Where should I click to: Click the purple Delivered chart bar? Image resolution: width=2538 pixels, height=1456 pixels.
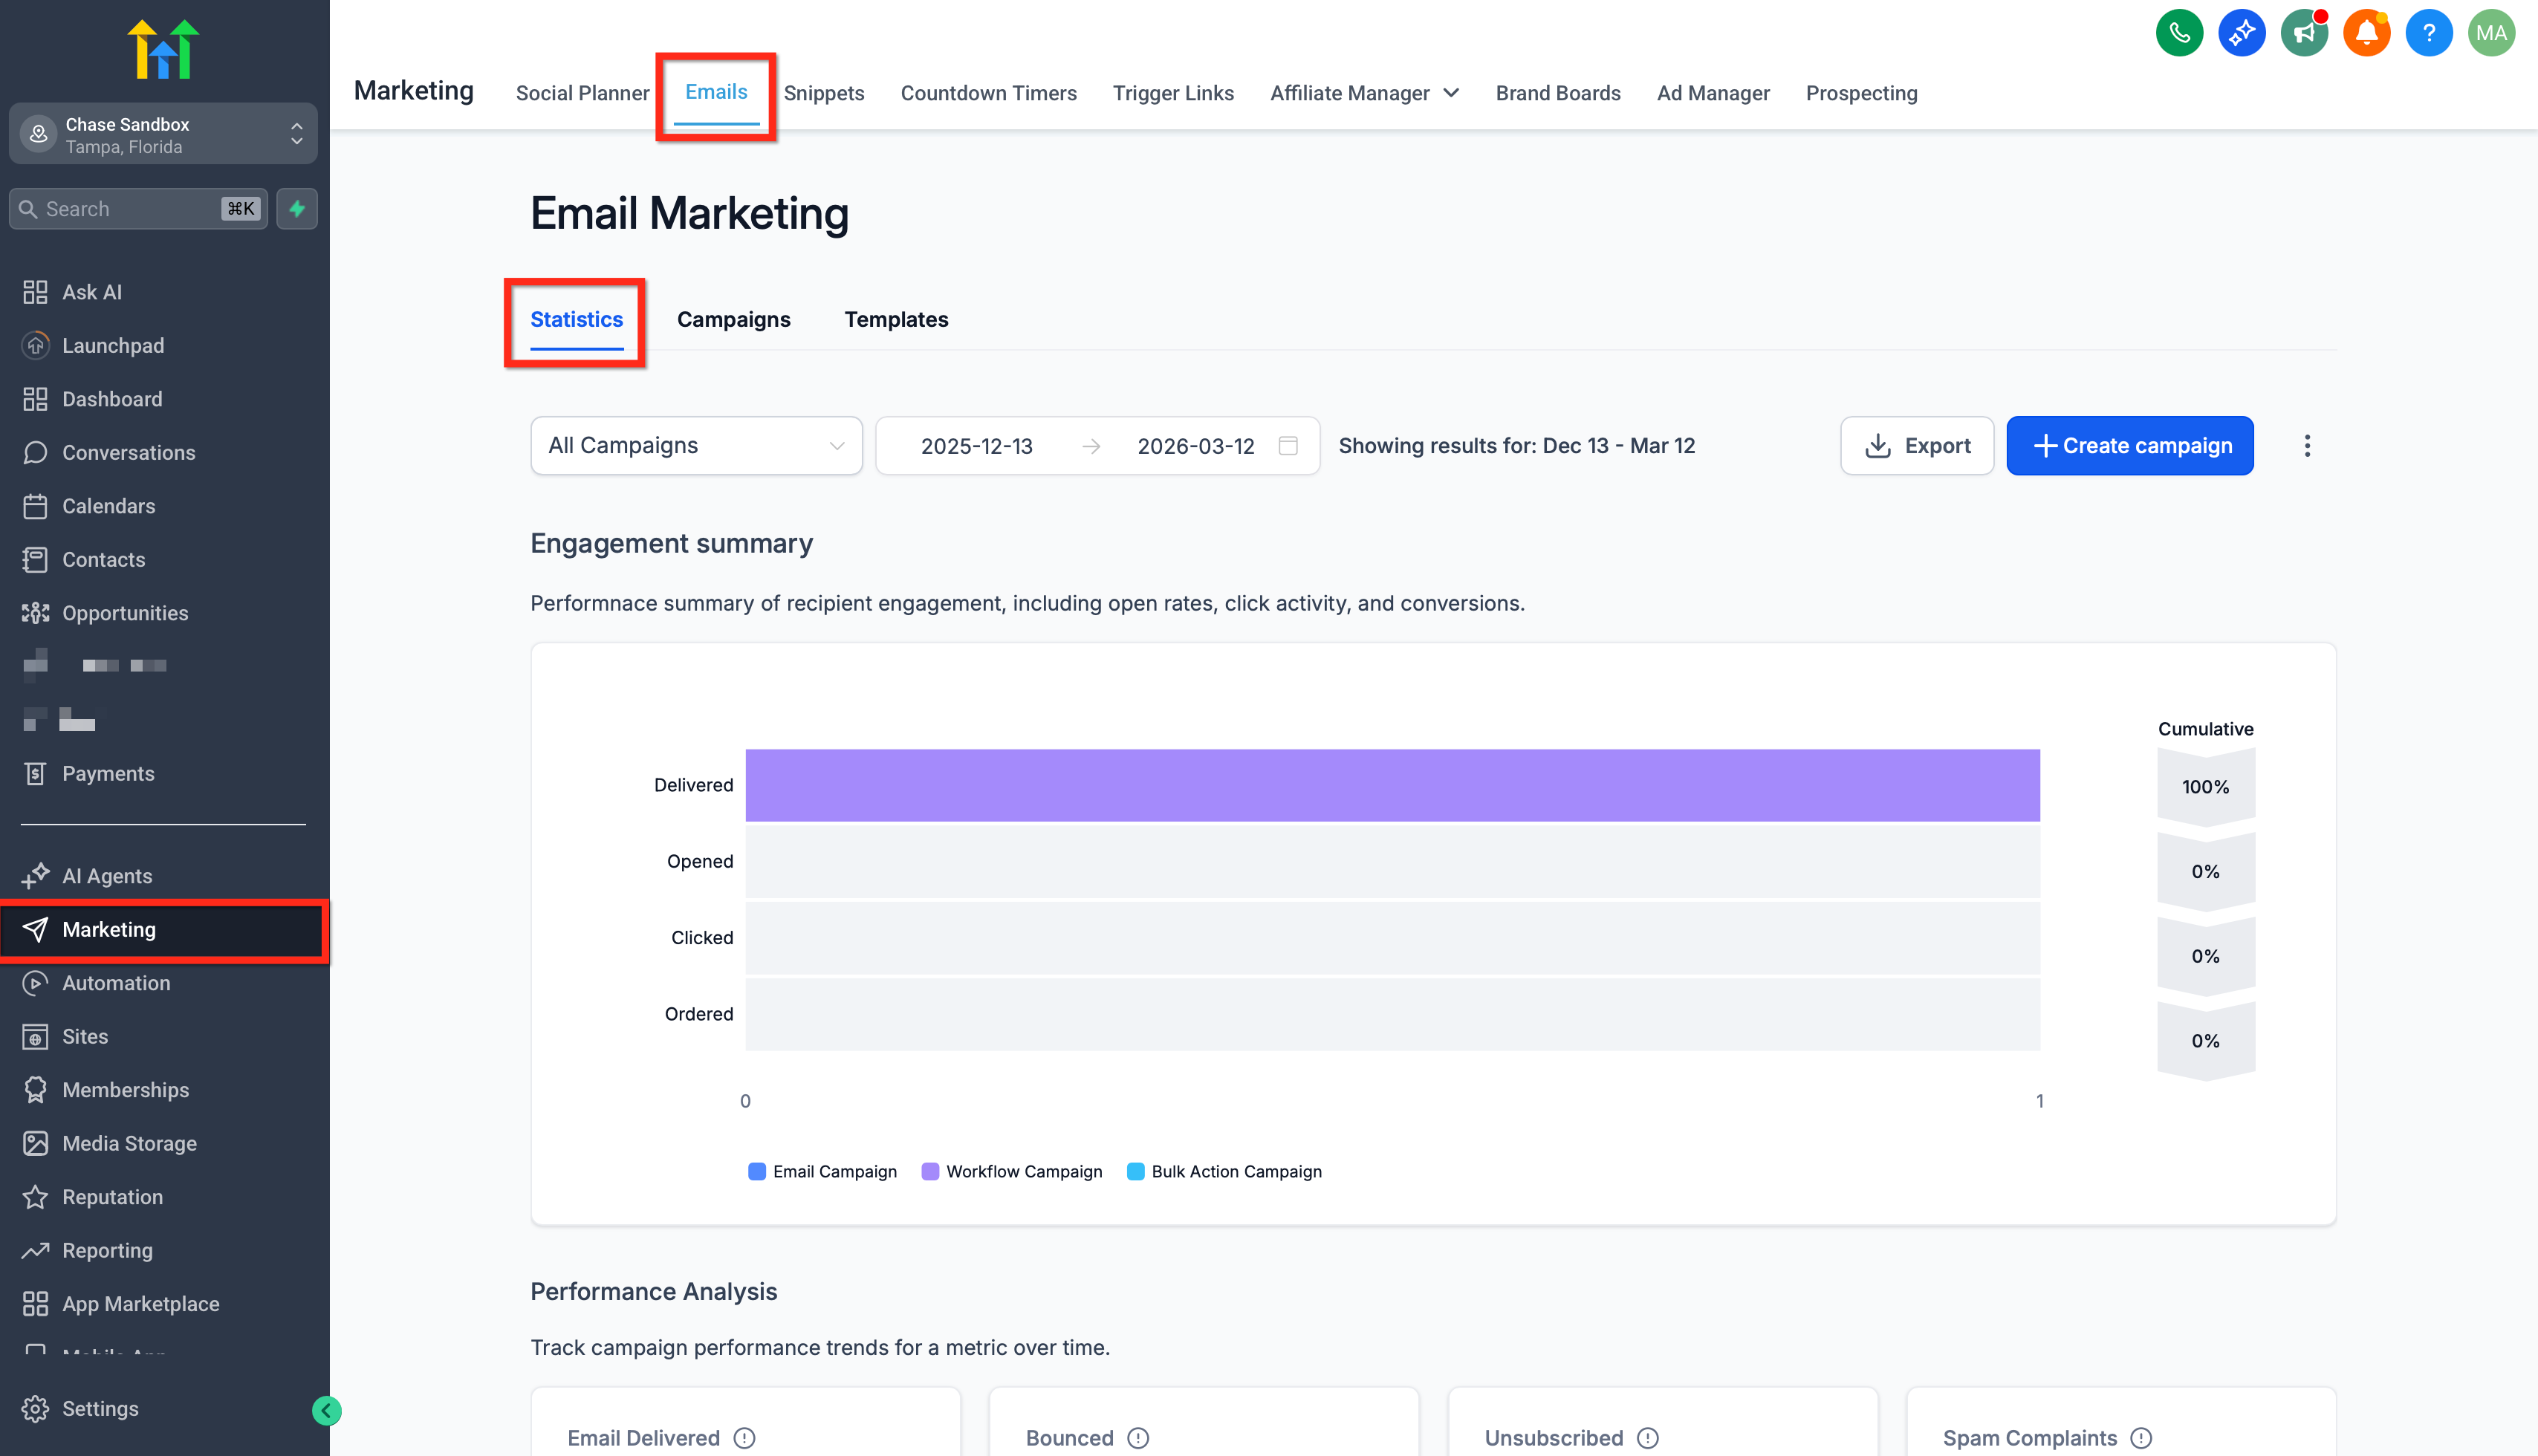tap(1392, 785)
